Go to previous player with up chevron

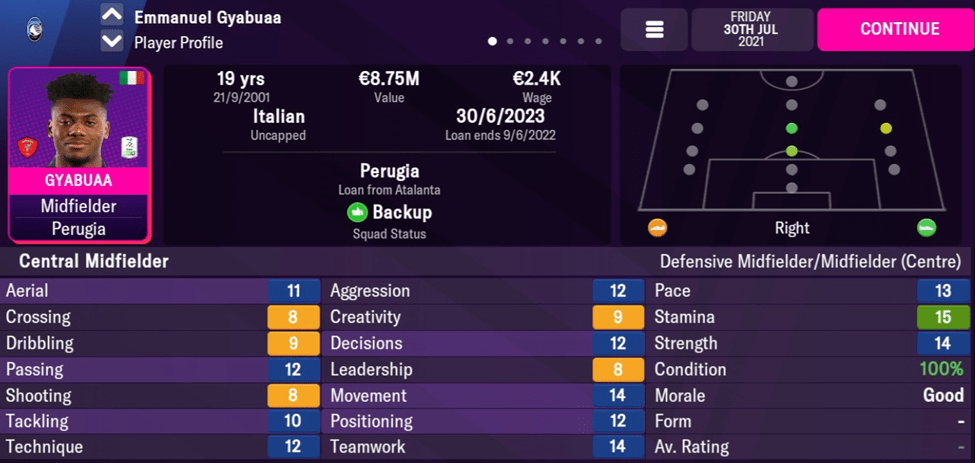tap(112, 16)
